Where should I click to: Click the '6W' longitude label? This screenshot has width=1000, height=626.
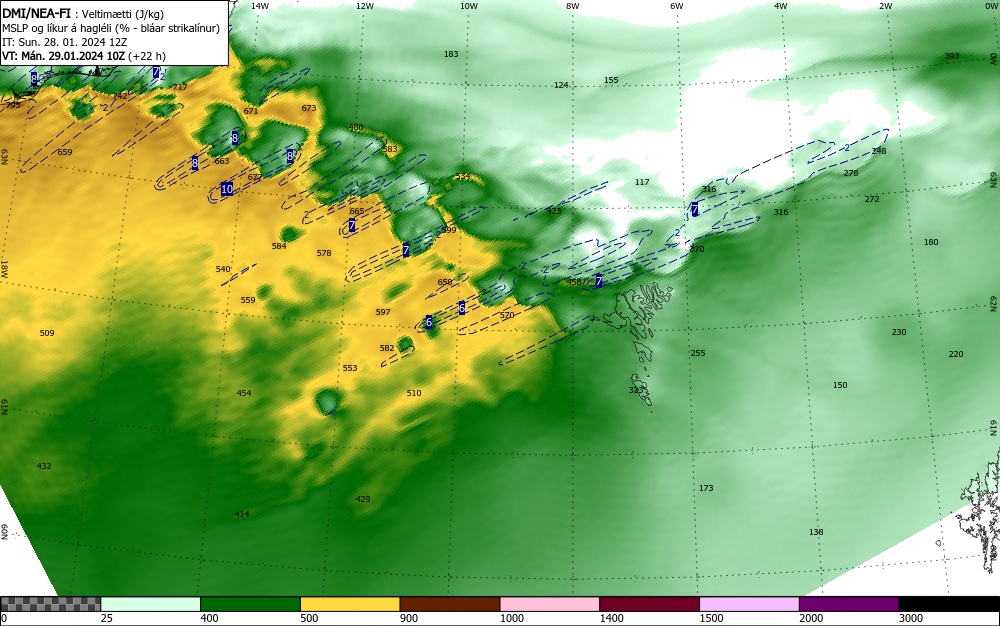(677, 6)
